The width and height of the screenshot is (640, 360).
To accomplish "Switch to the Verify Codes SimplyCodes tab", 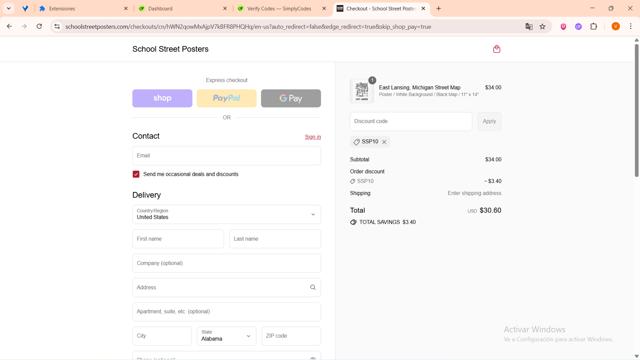I will 280,9.
